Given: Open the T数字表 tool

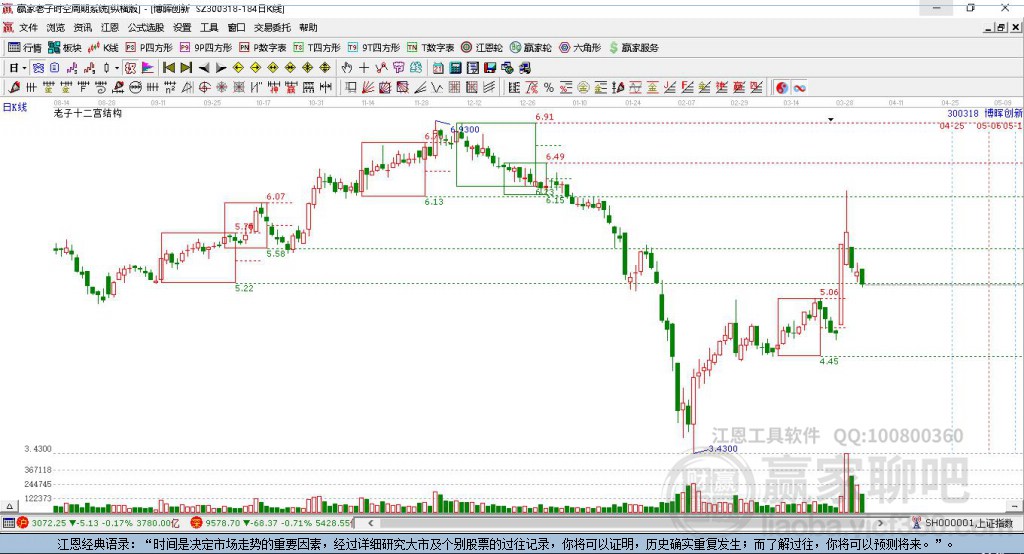Looking at the screenshot, I should (x=430, y=48).
